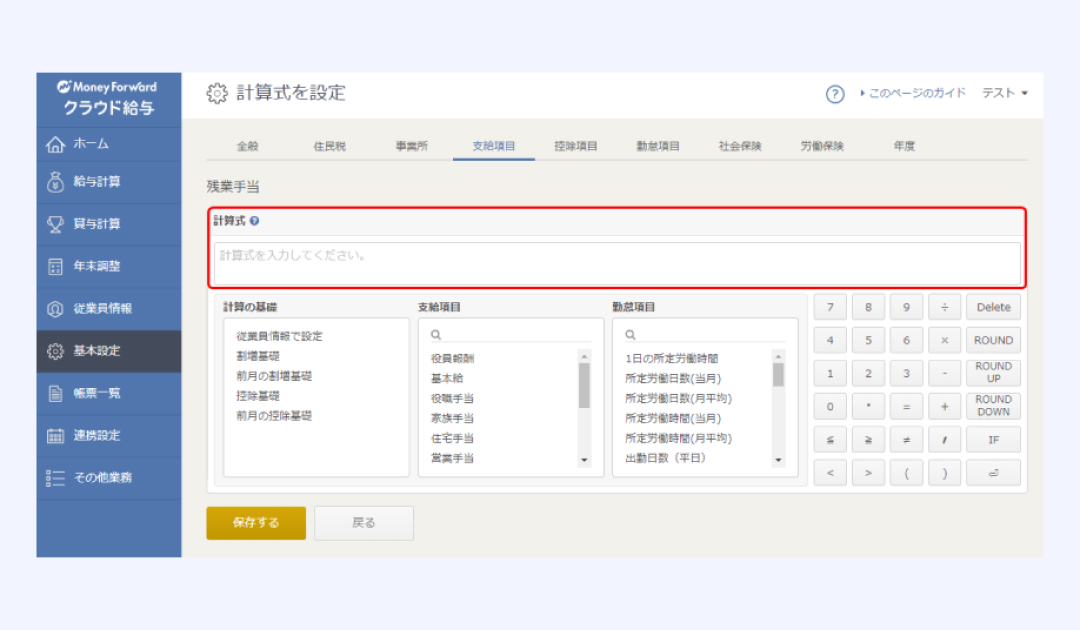This screenshot has width=1080, height=630.
Task: Select 基本給 in 支給項目 list
Action: [447, 378]
